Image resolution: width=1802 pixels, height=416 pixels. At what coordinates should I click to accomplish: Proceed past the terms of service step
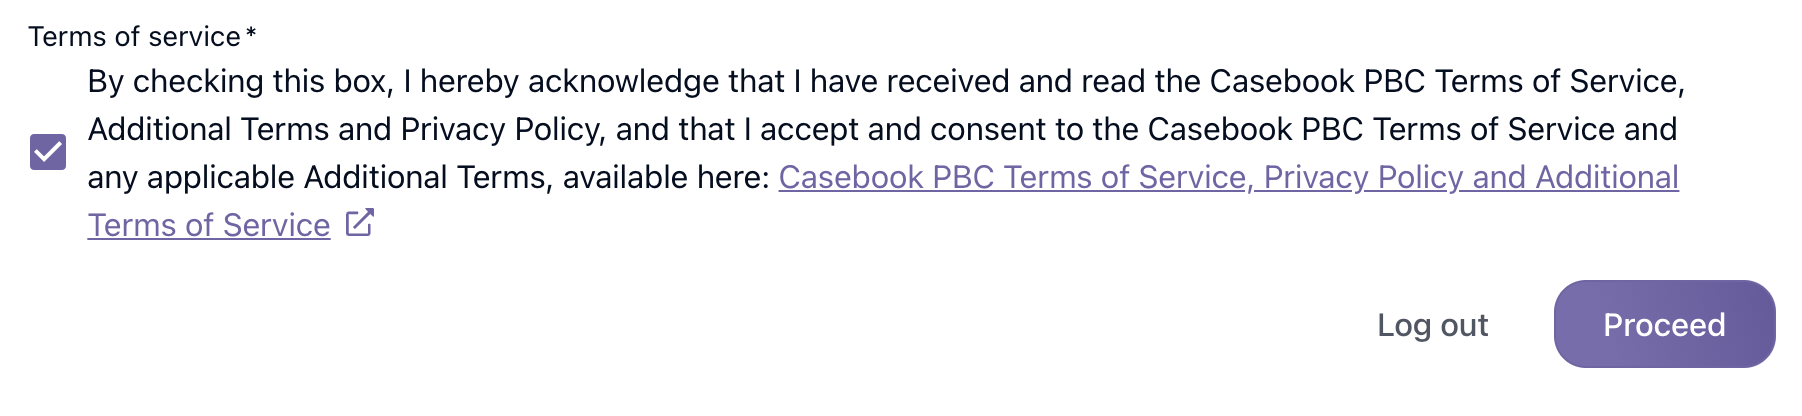tap(1664, 324)
